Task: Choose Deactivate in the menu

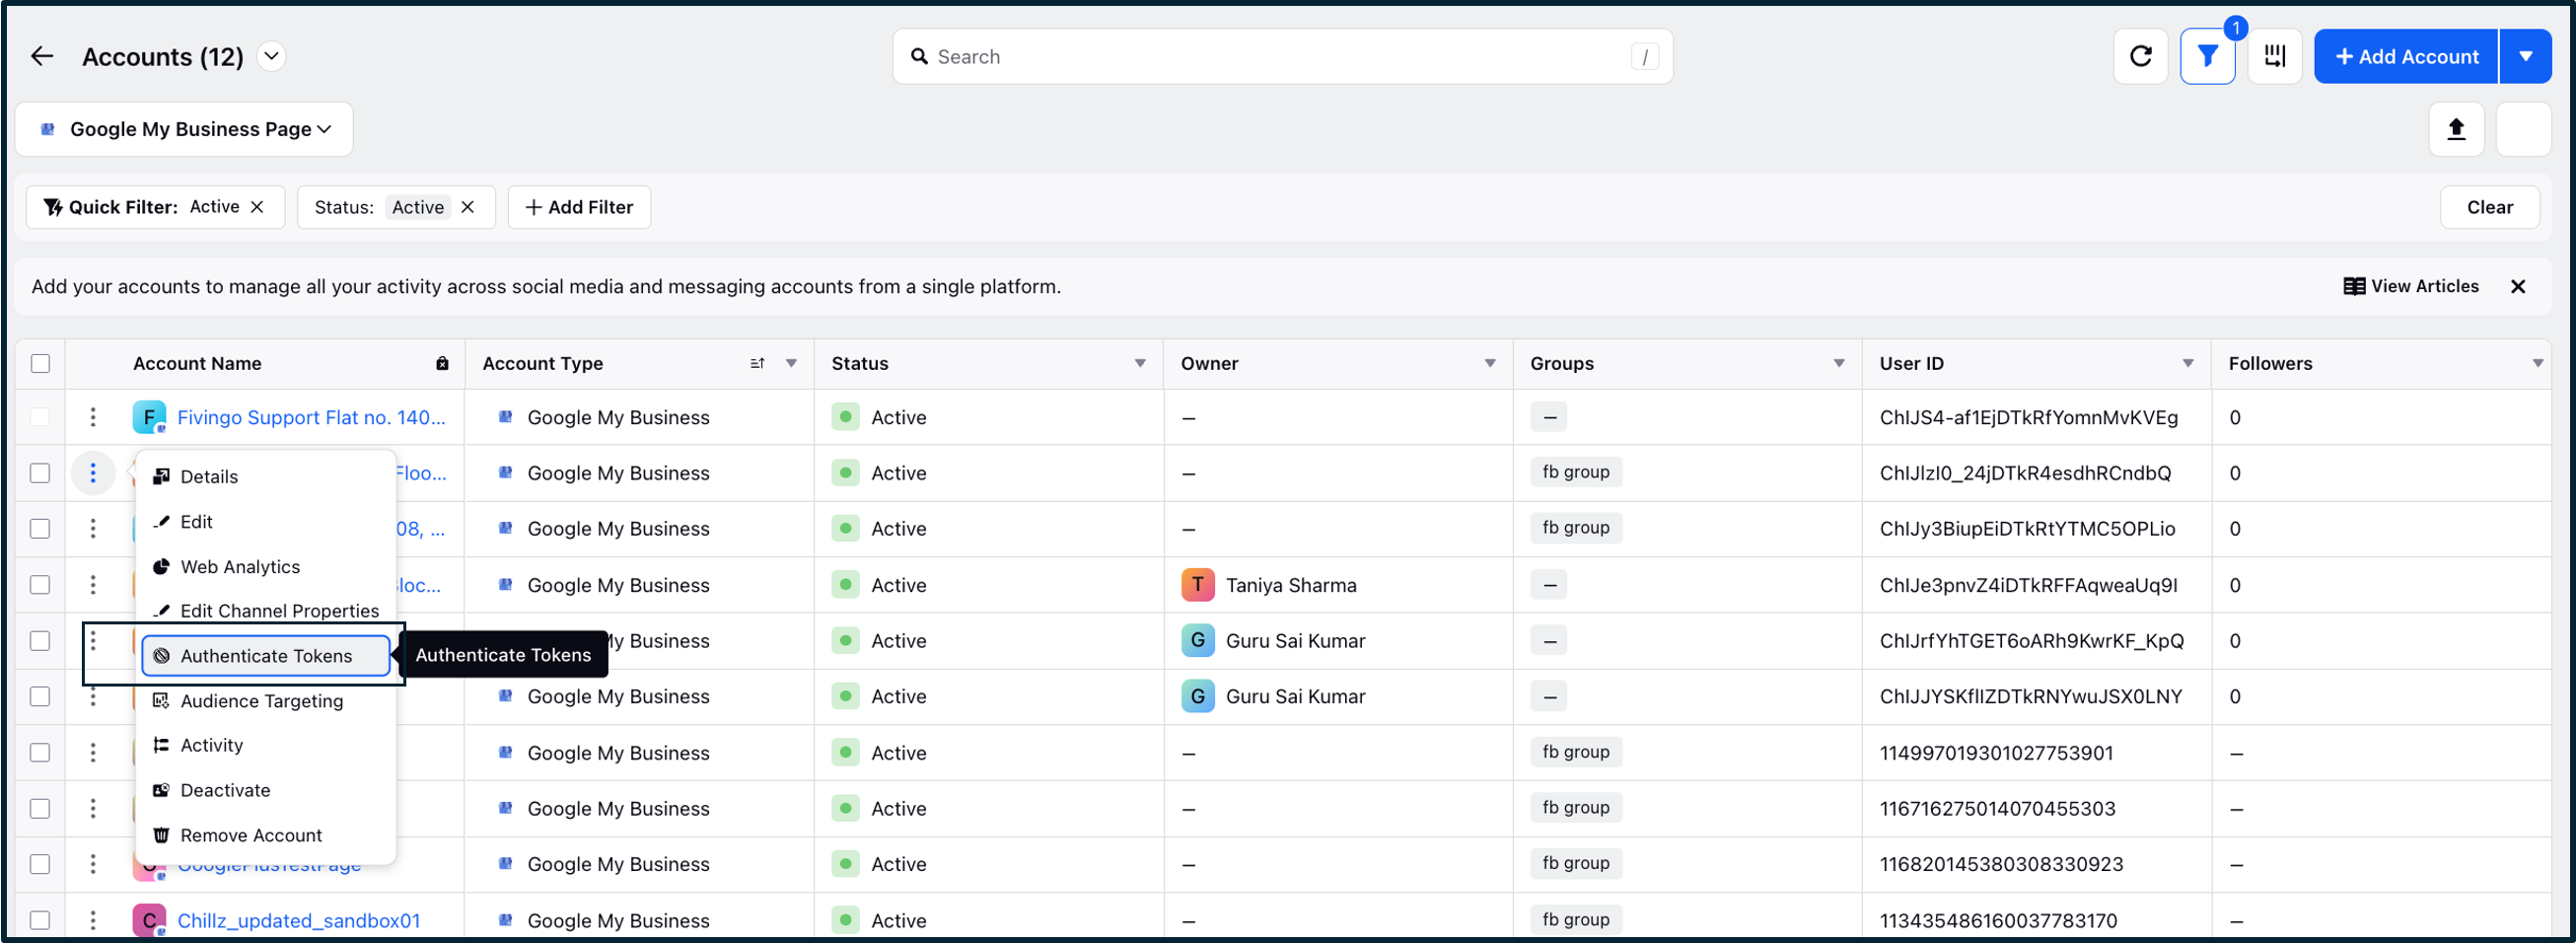Action: click(266, 790)
